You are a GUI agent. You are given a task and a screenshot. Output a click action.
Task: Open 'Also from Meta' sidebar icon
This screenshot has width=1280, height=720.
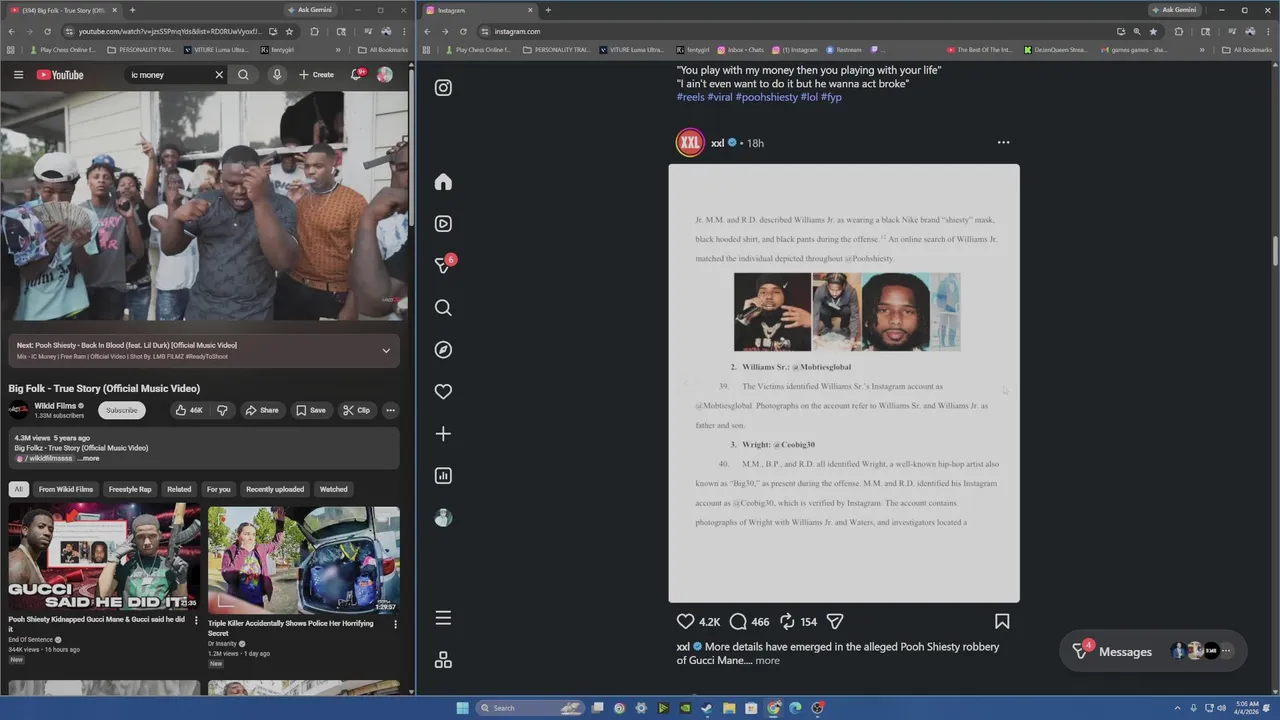coord(443,660)
